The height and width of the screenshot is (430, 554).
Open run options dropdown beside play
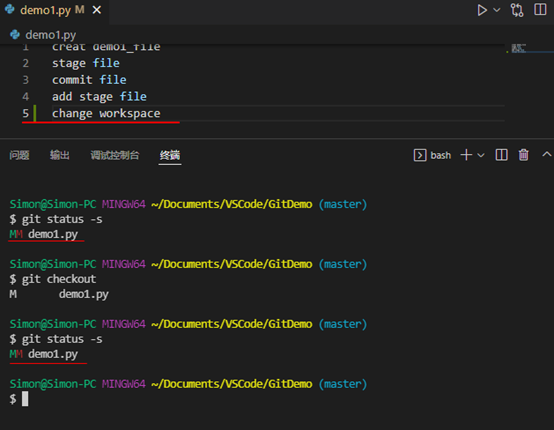point(497,10)
